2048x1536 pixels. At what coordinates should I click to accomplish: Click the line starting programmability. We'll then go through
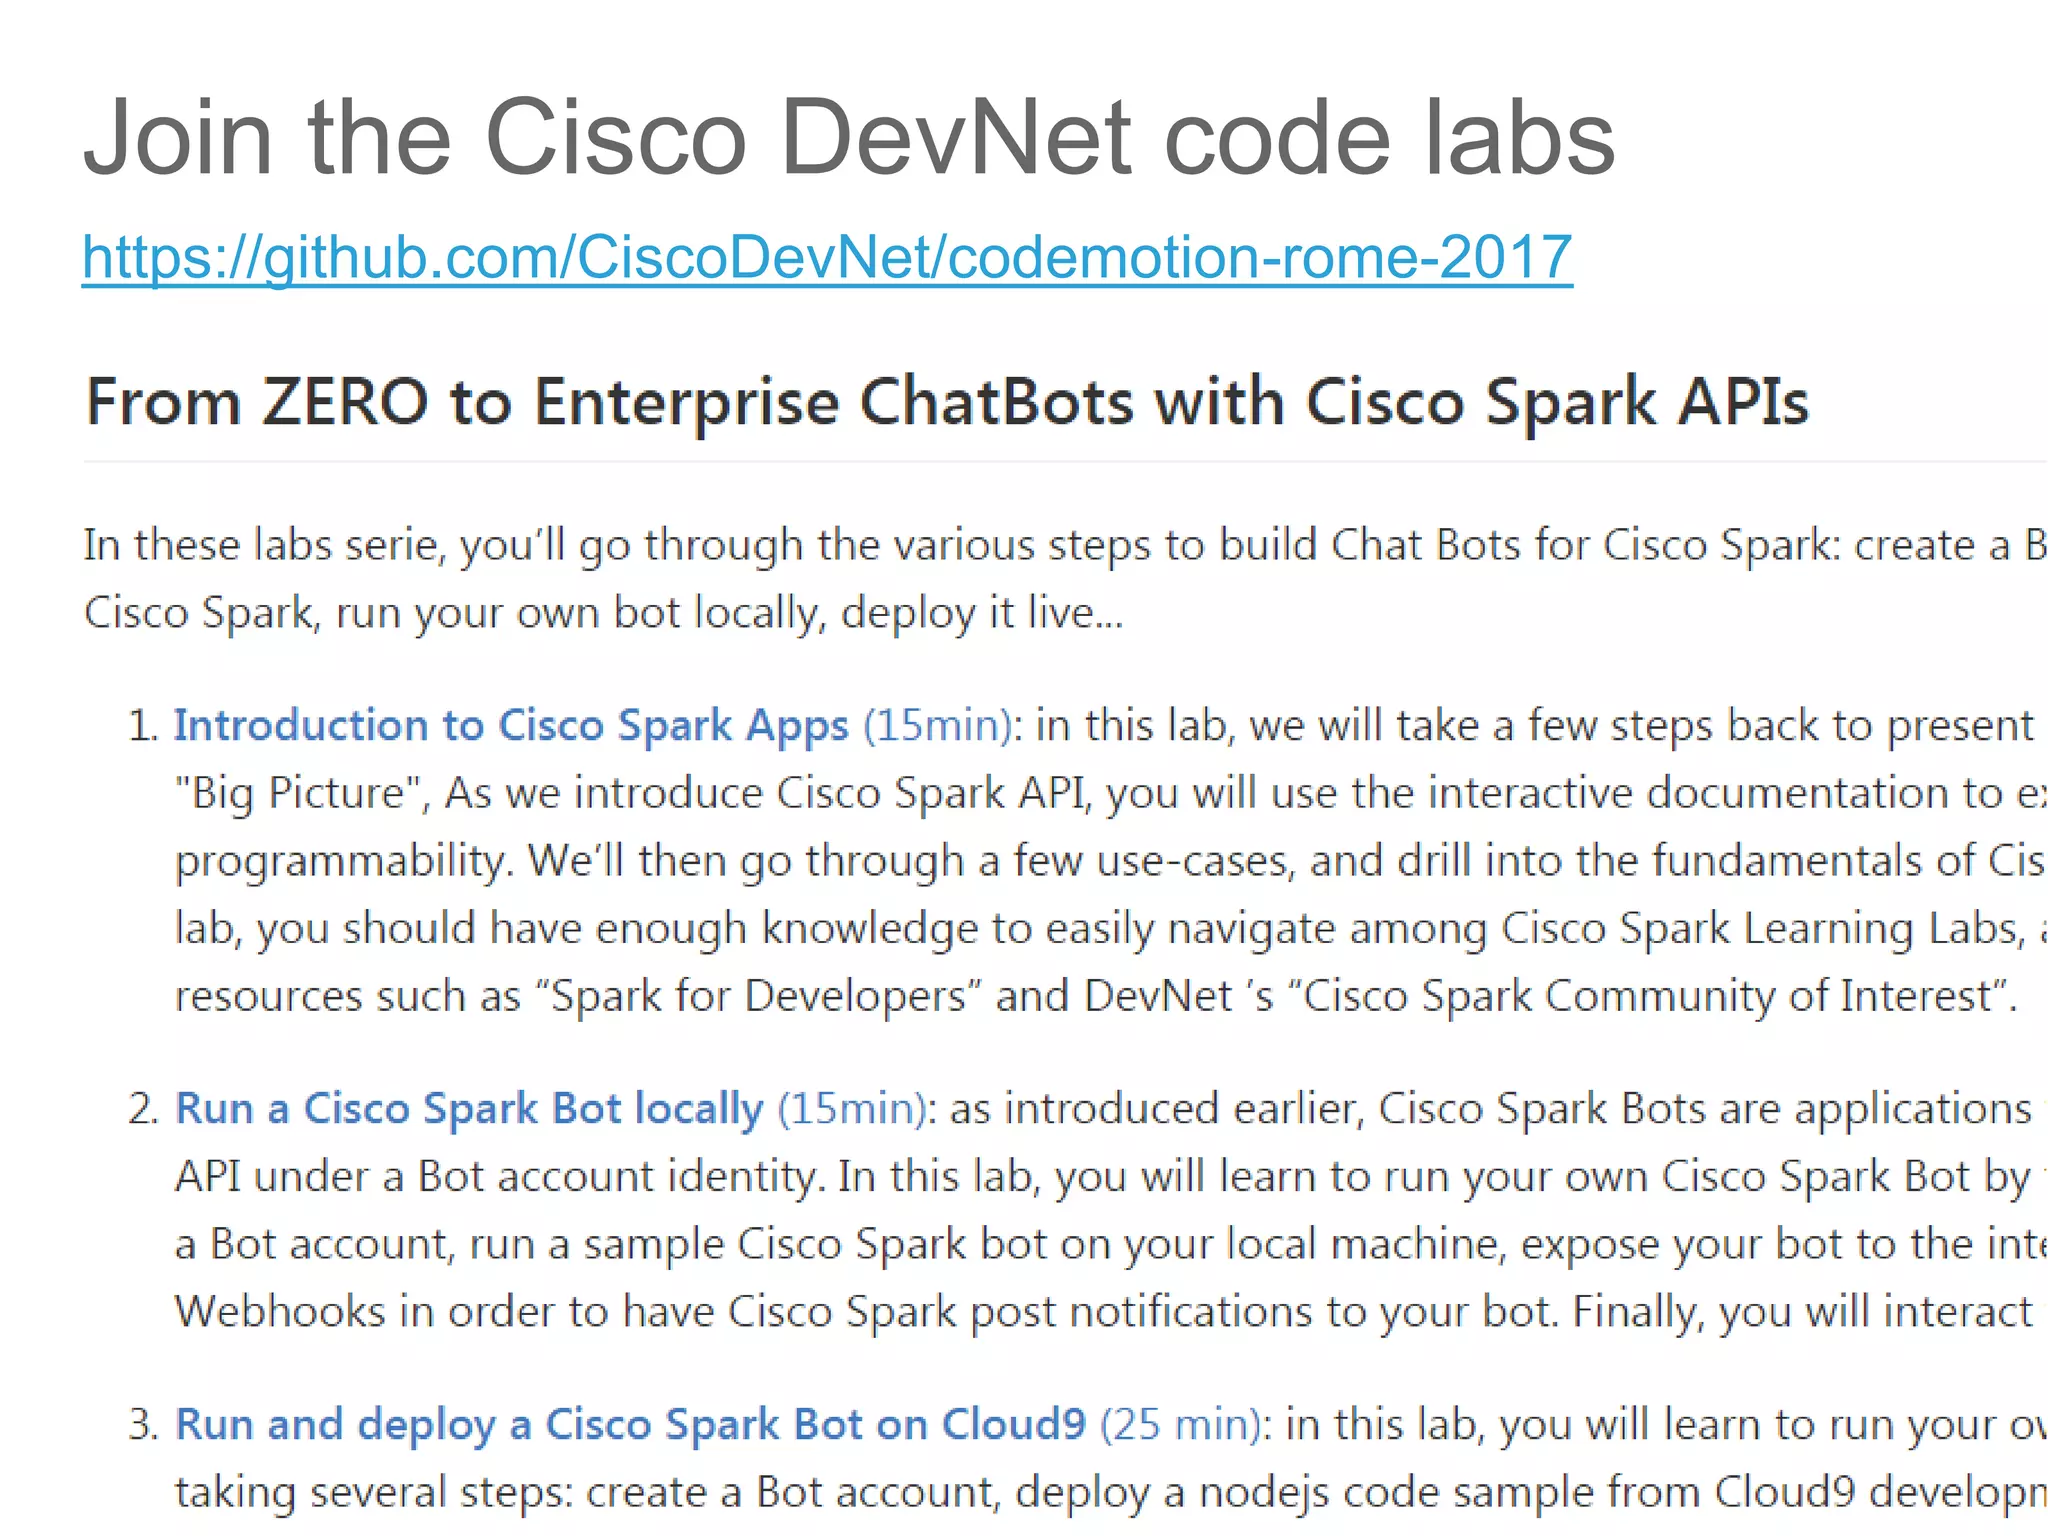pos(1110,861)
